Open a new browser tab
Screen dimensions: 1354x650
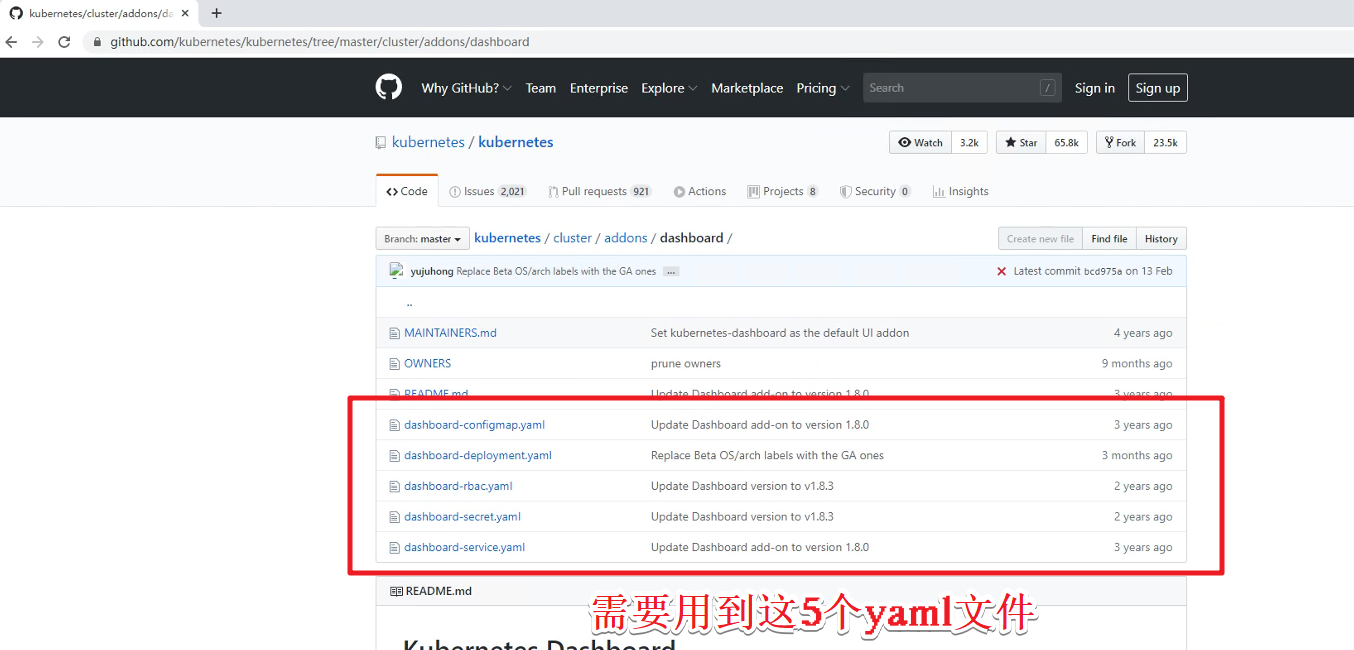click(x=216, y=13)
